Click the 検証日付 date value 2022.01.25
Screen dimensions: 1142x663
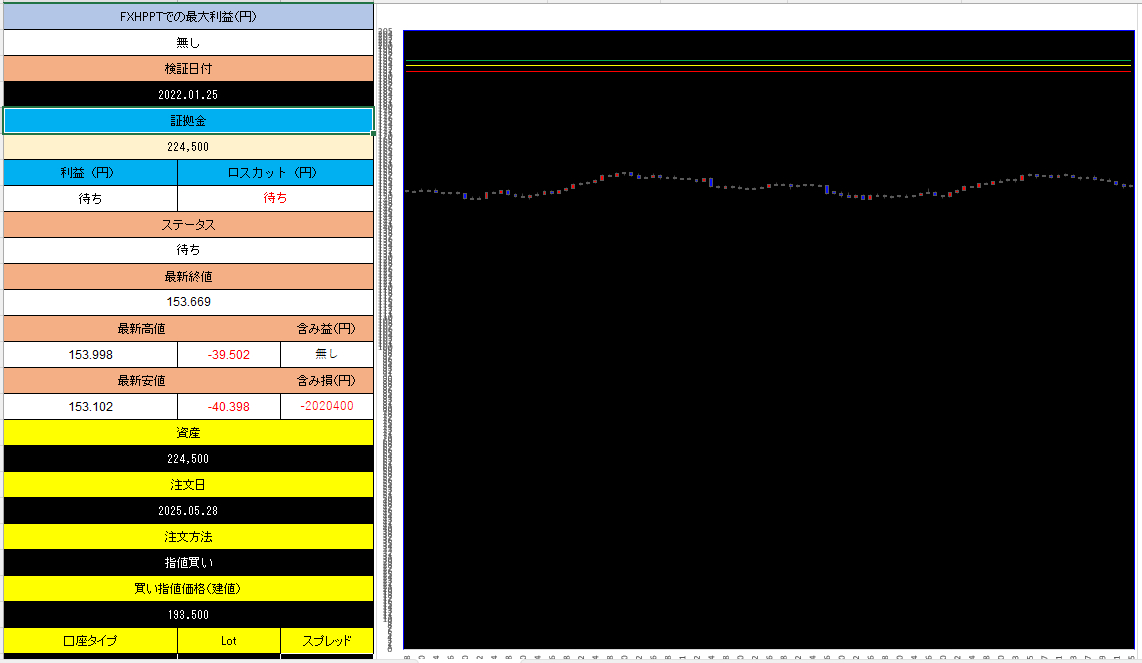(188, 95)
